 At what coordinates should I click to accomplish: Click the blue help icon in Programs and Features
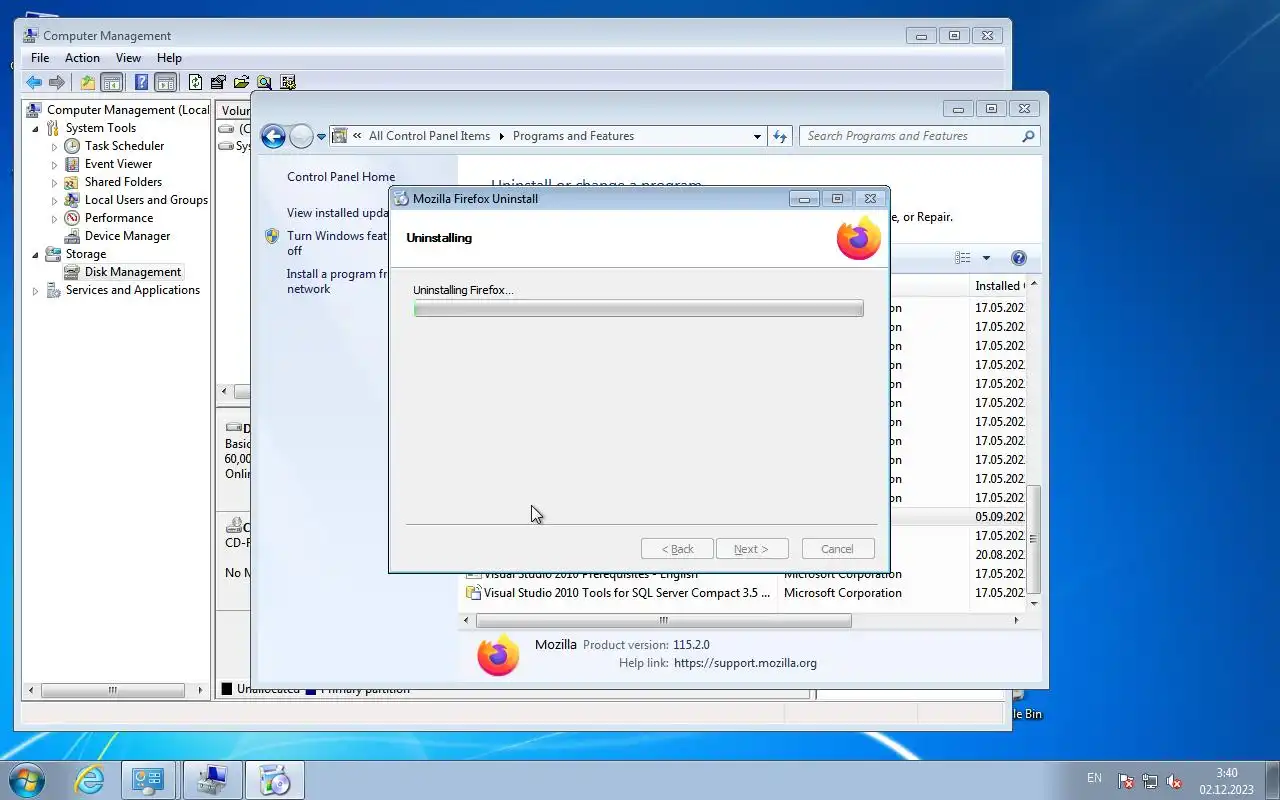pos(1019,258)
